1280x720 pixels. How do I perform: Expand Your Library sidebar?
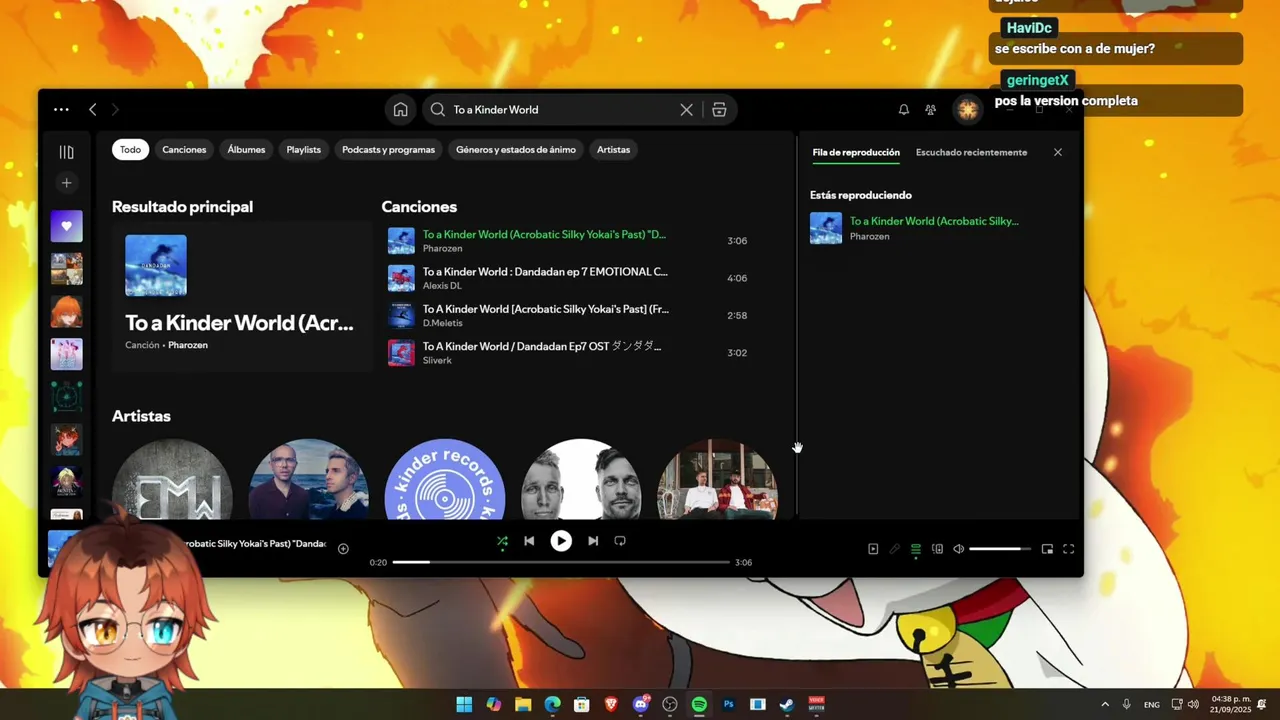tap(66, 152)
